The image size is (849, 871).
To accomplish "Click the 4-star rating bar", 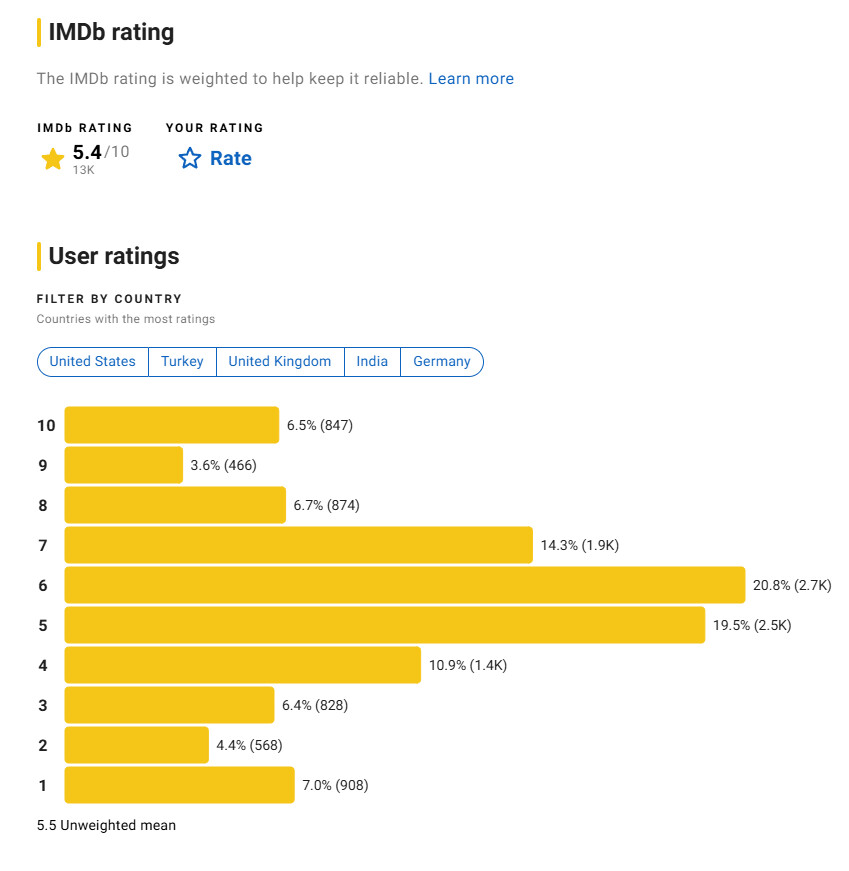I will [x=242, y=665].
